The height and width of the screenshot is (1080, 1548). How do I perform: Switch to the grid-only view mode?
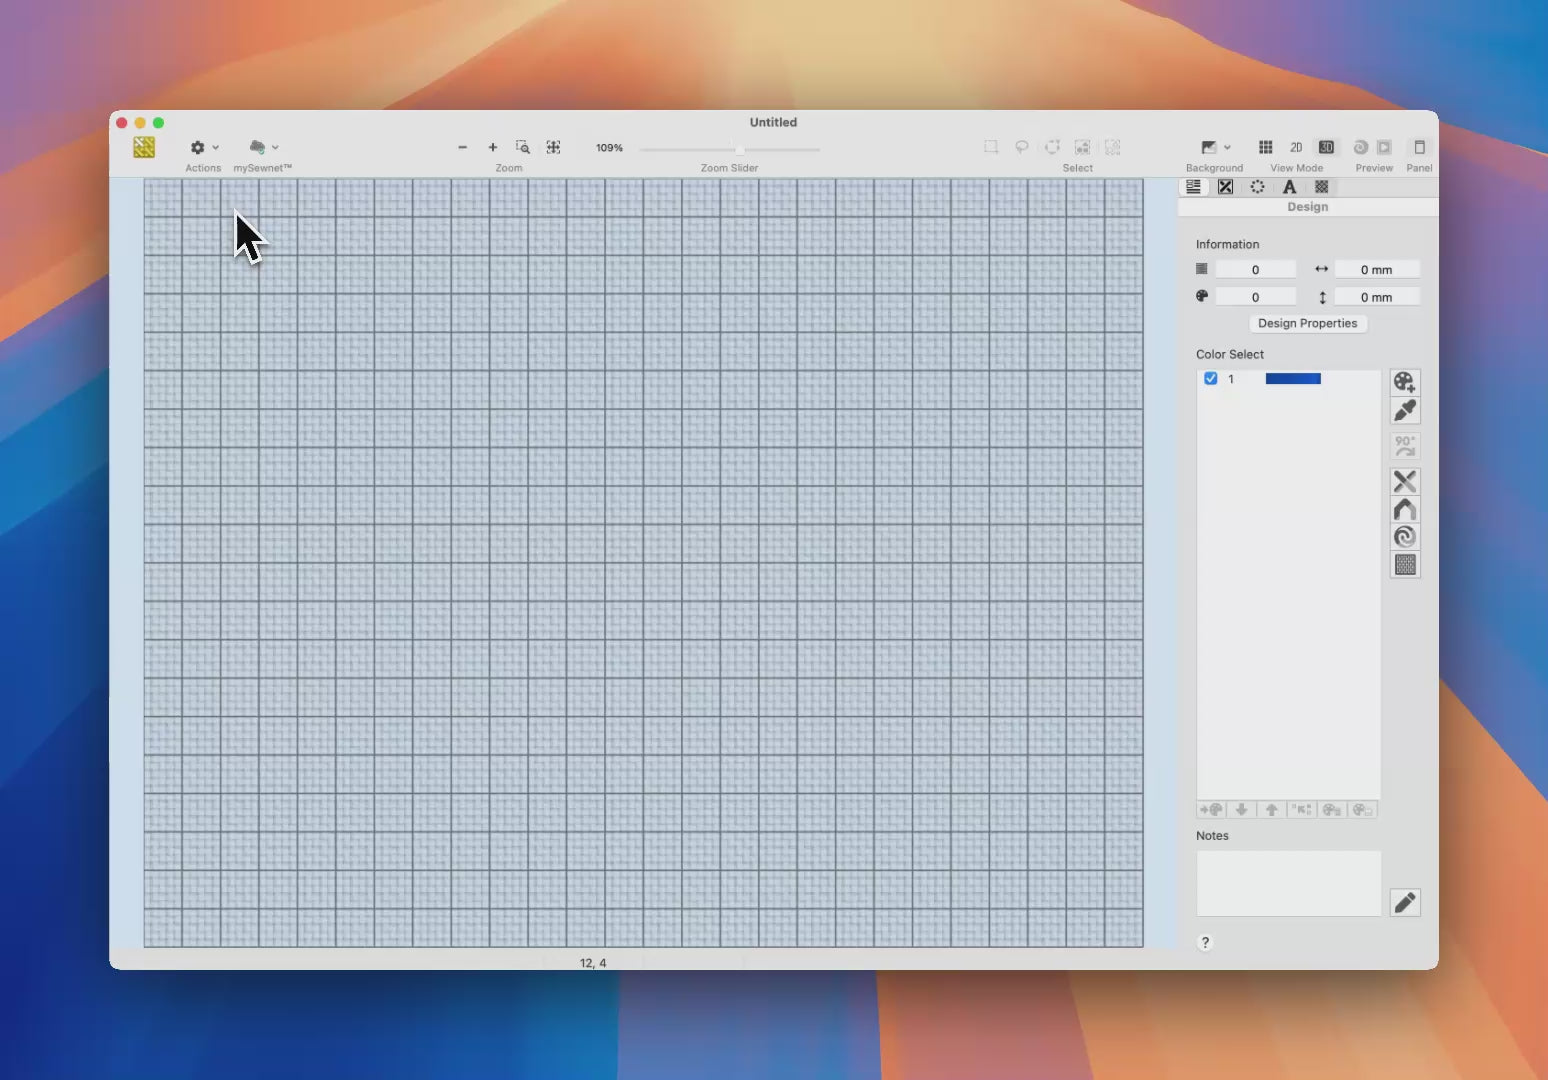(1265, 147)
